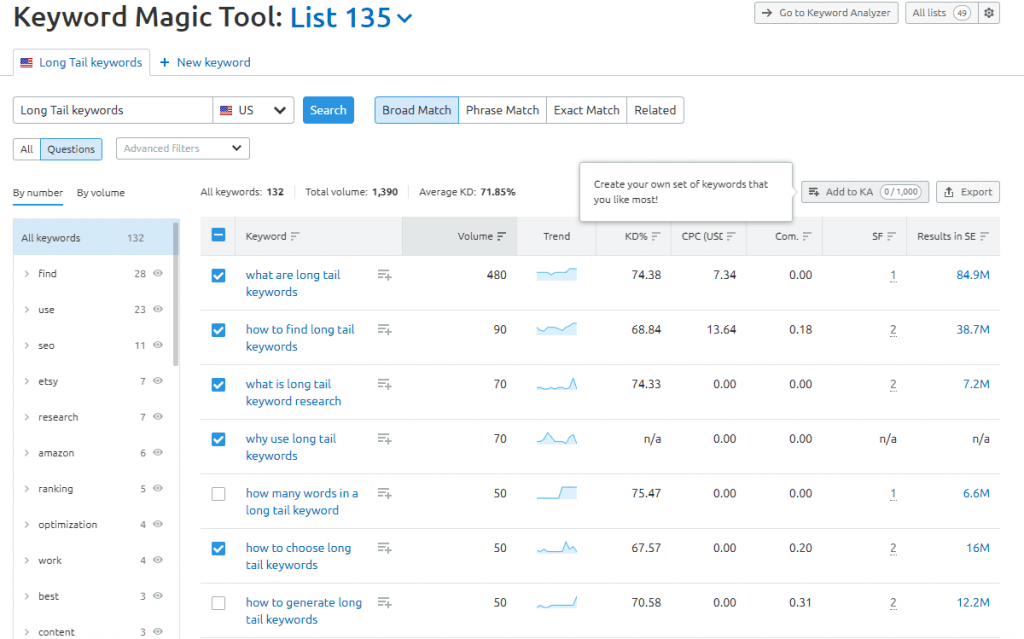Export the keyword list

click(x=966, y=191)
